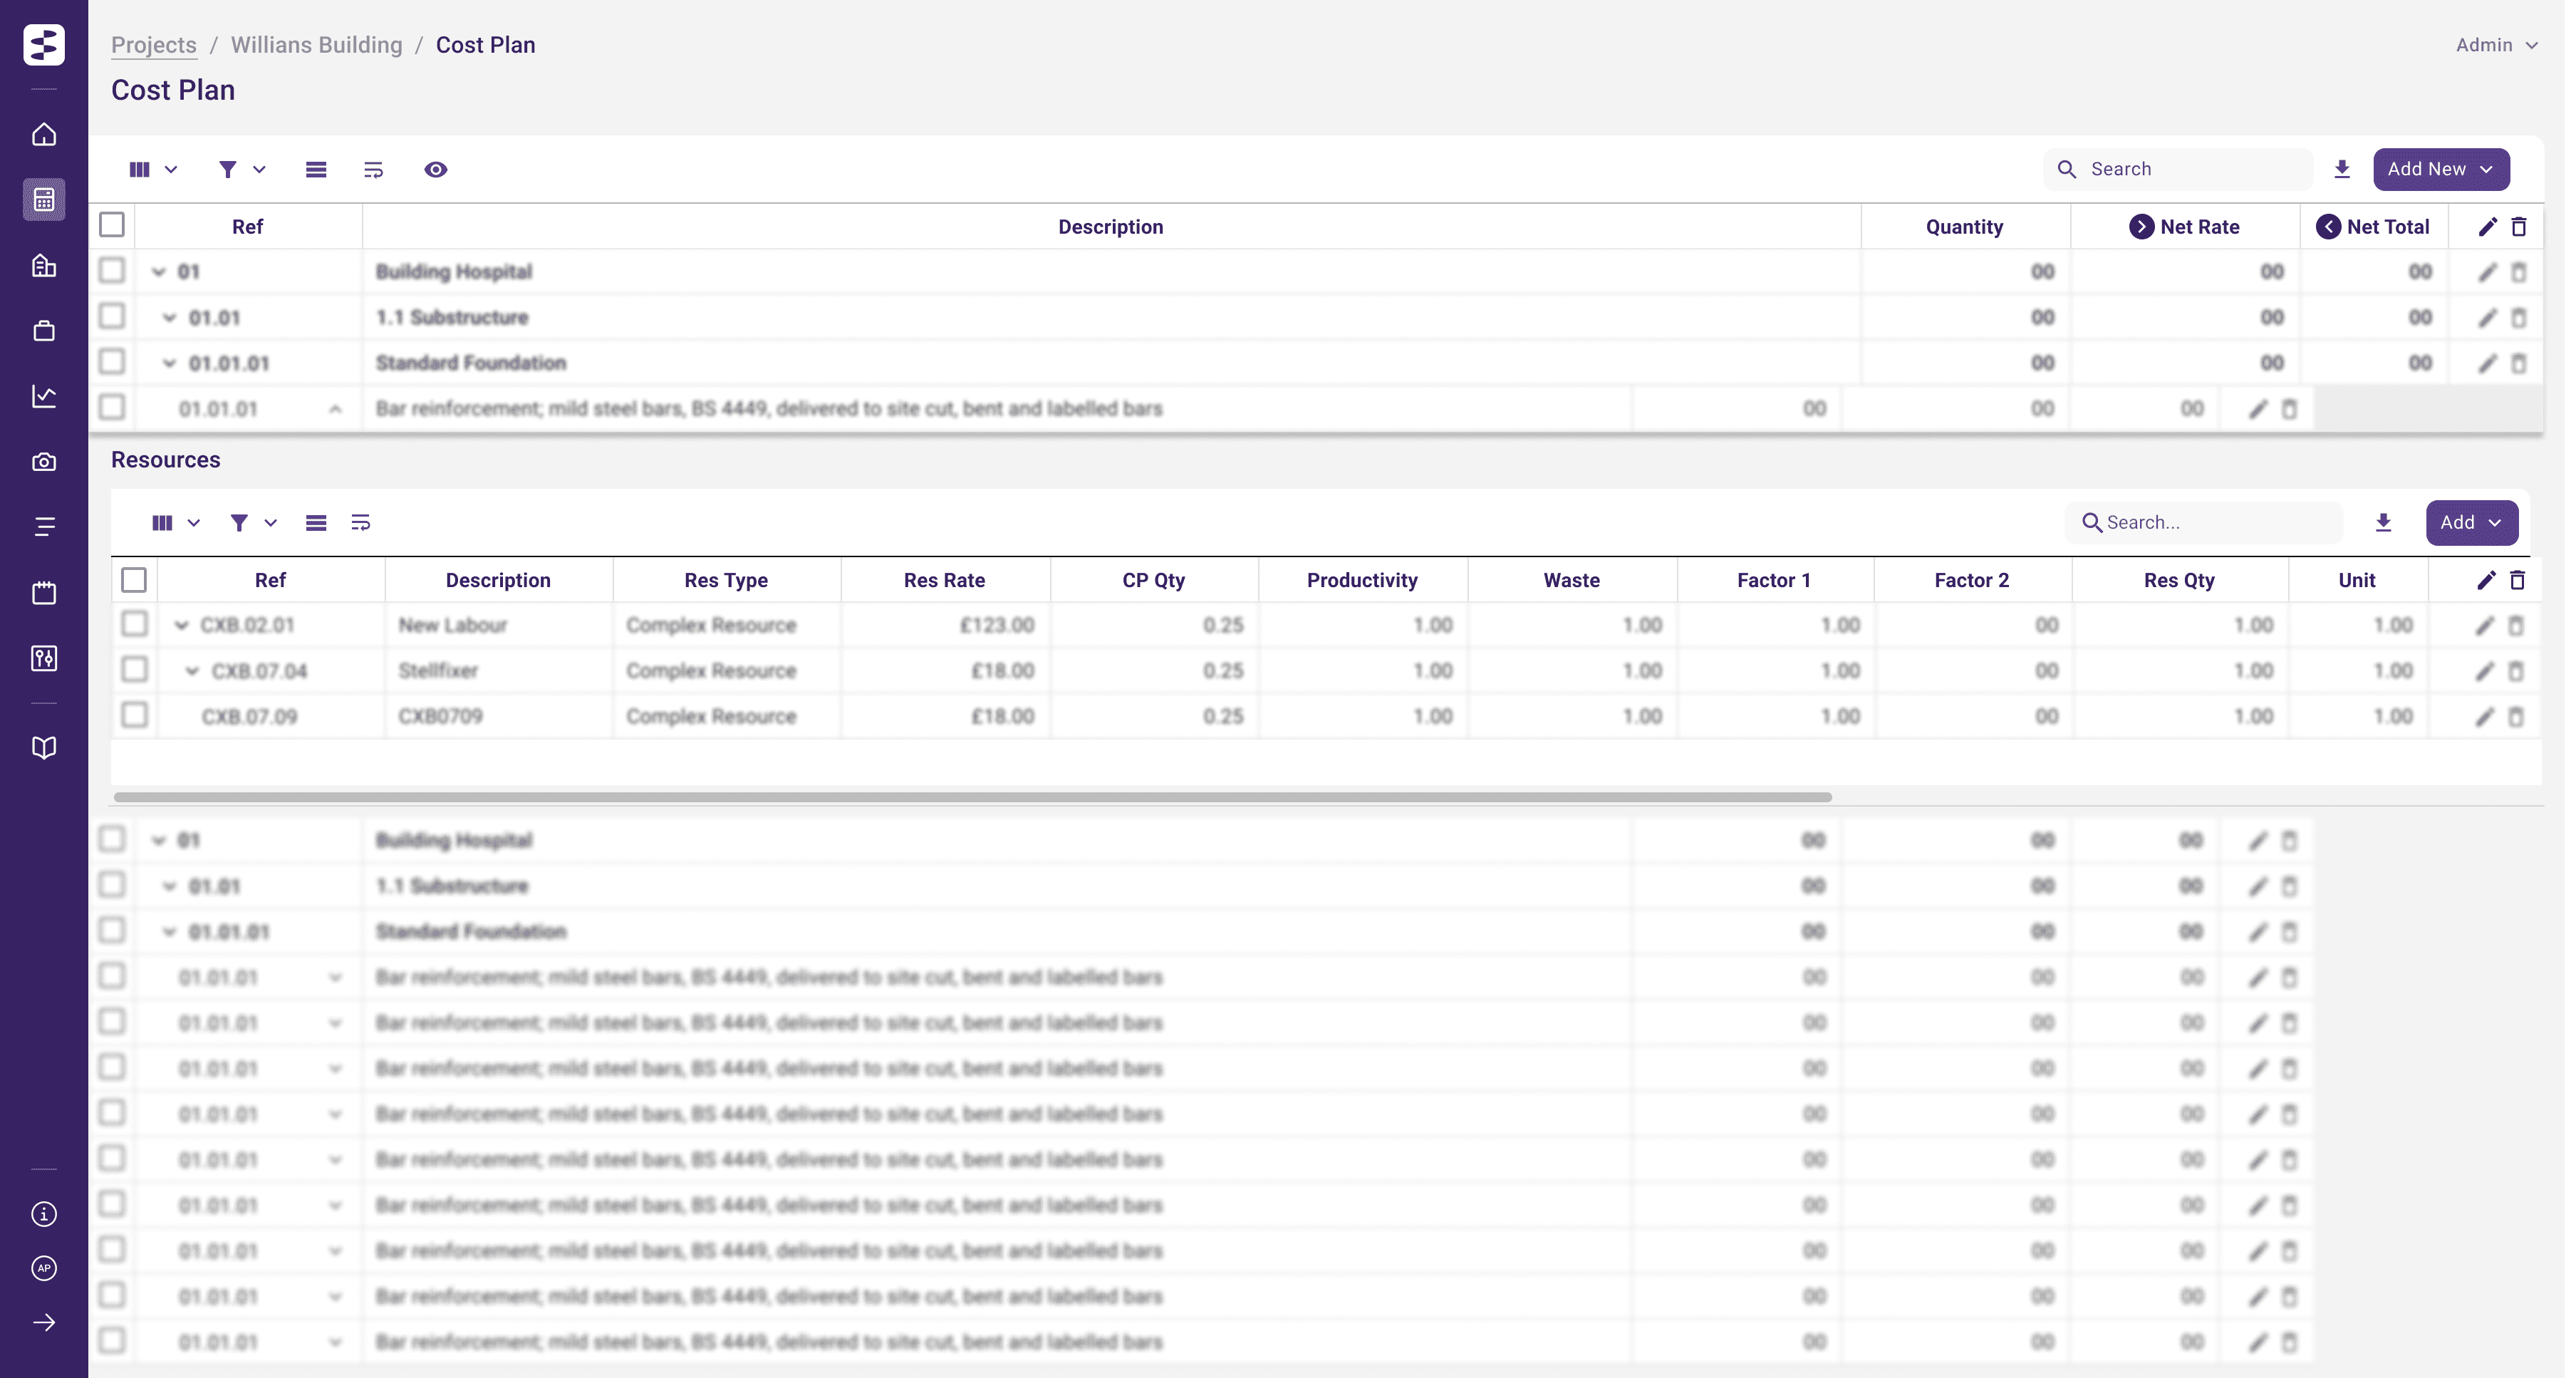Open the book icon in the sidebar

(44, 748)
